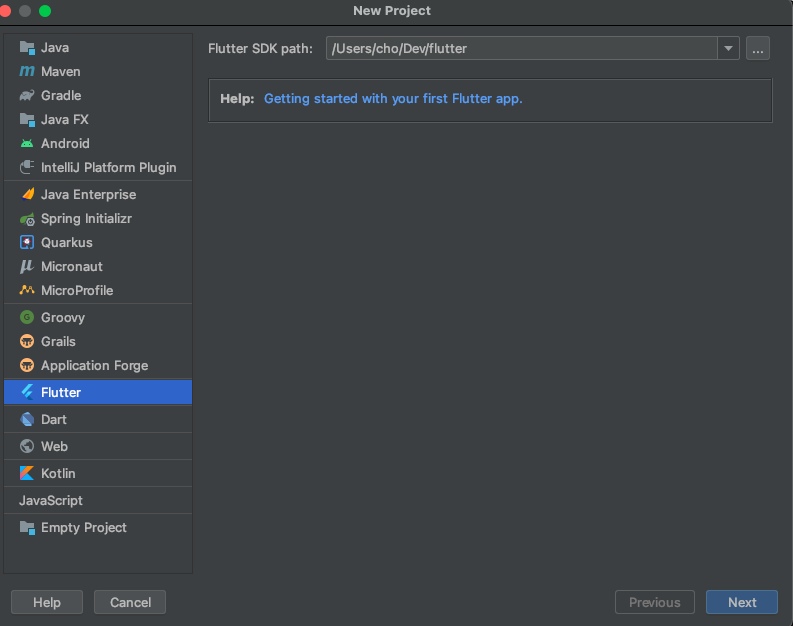Click the Java project type icon
Image resolution: width=793 pixels, height=626 pixels.
pyautogui.click(x=27, y=48)
